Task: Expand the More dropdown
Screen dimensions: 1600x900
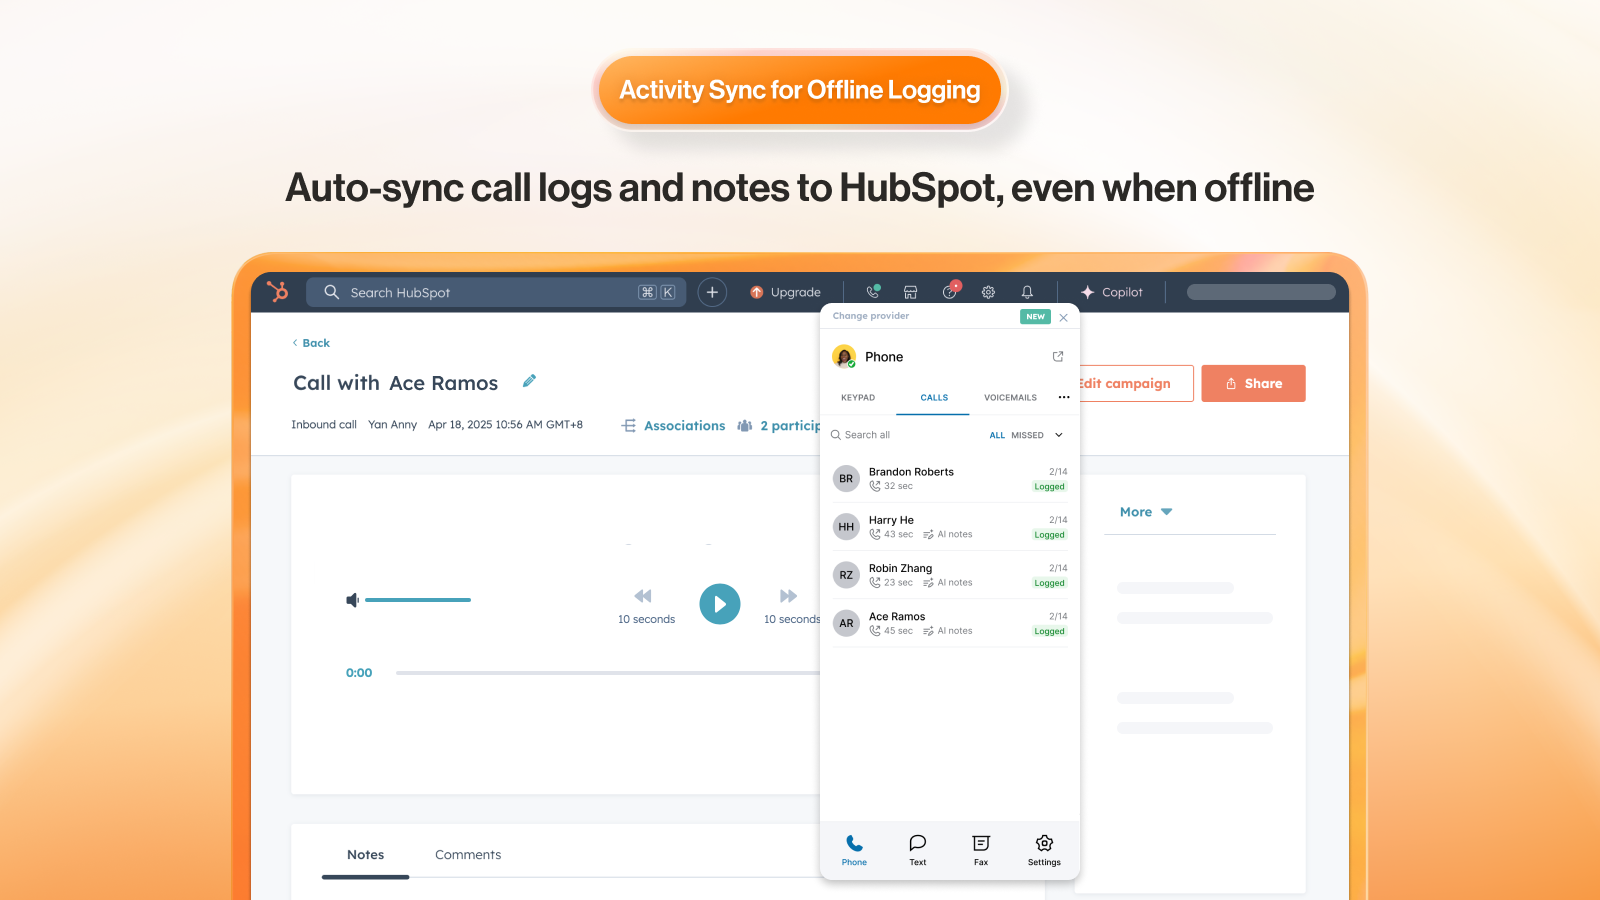Action: (x=1146, y=512)
